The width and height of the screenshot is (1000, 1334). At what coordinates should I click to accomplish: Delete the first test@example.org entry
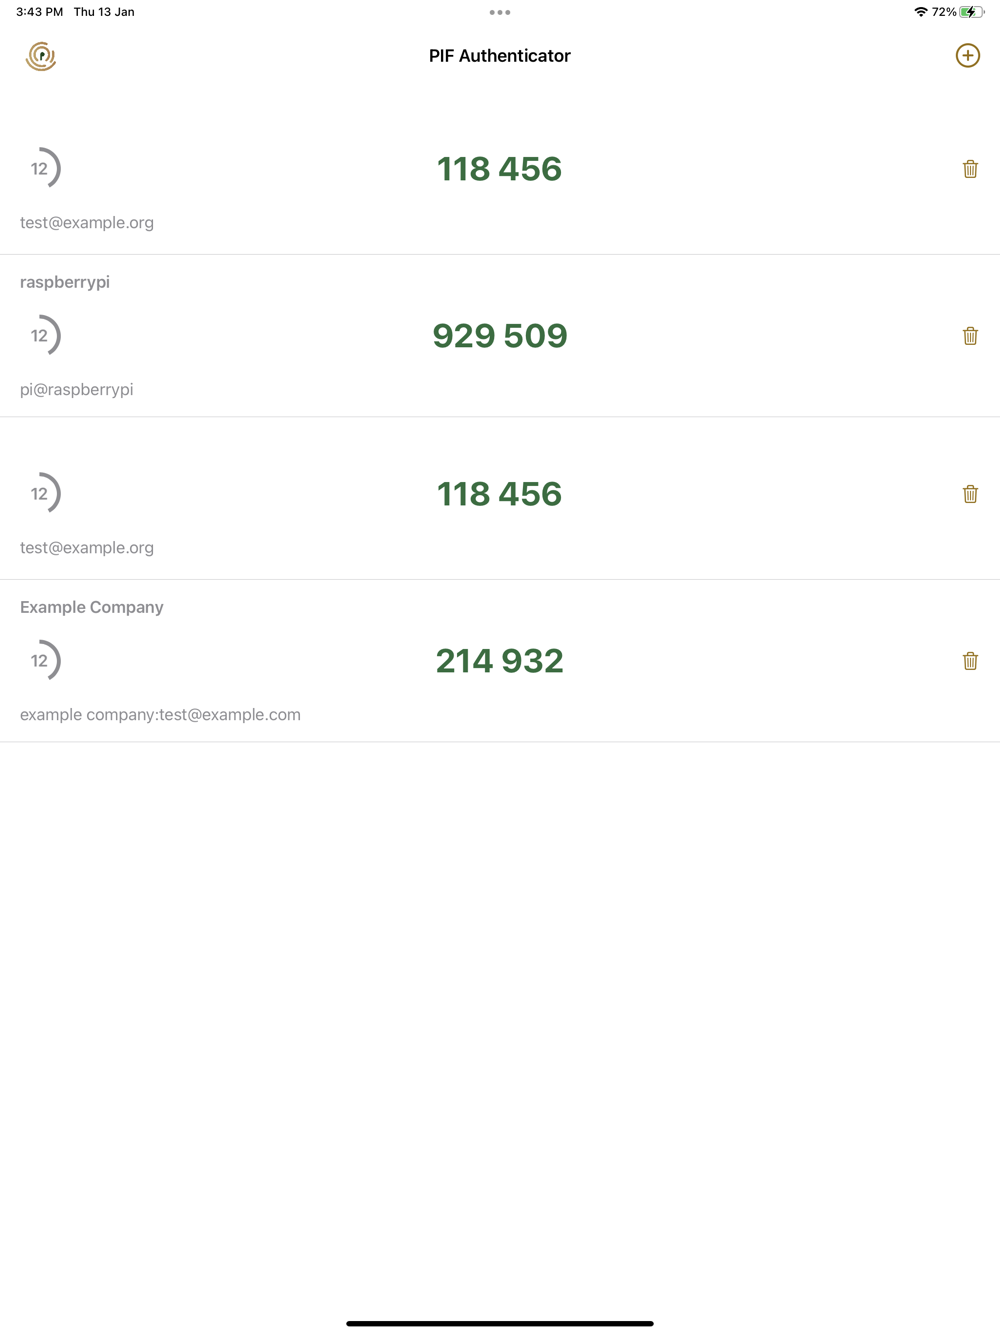coord(970,169)
